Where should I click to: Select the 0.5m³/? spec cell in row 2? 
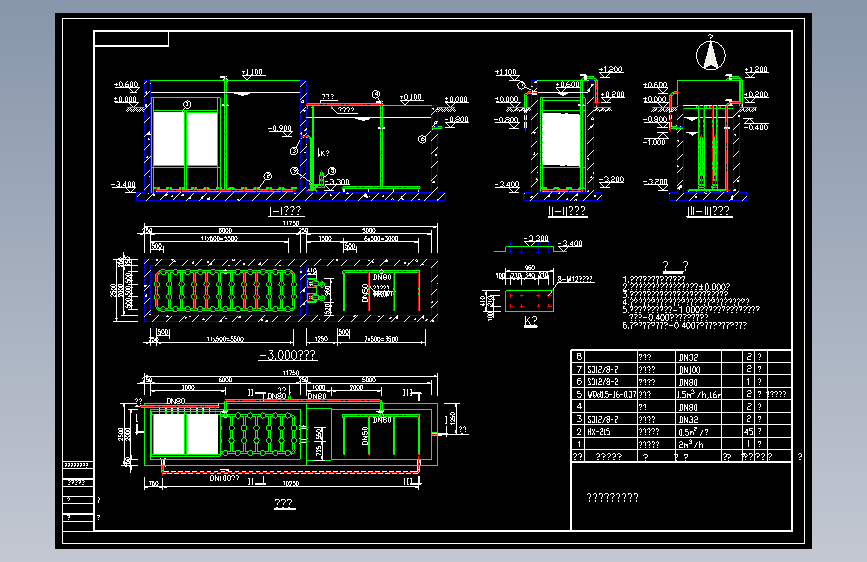coord(693,431)
